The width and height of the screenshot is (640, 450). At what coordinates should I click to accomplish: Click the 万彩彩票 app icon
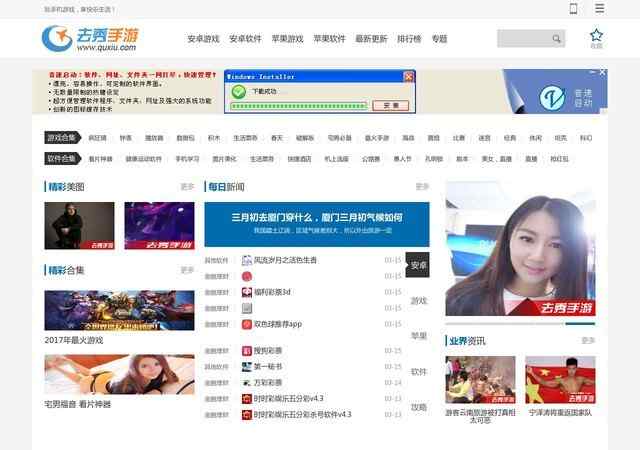[x=247, y=383]
